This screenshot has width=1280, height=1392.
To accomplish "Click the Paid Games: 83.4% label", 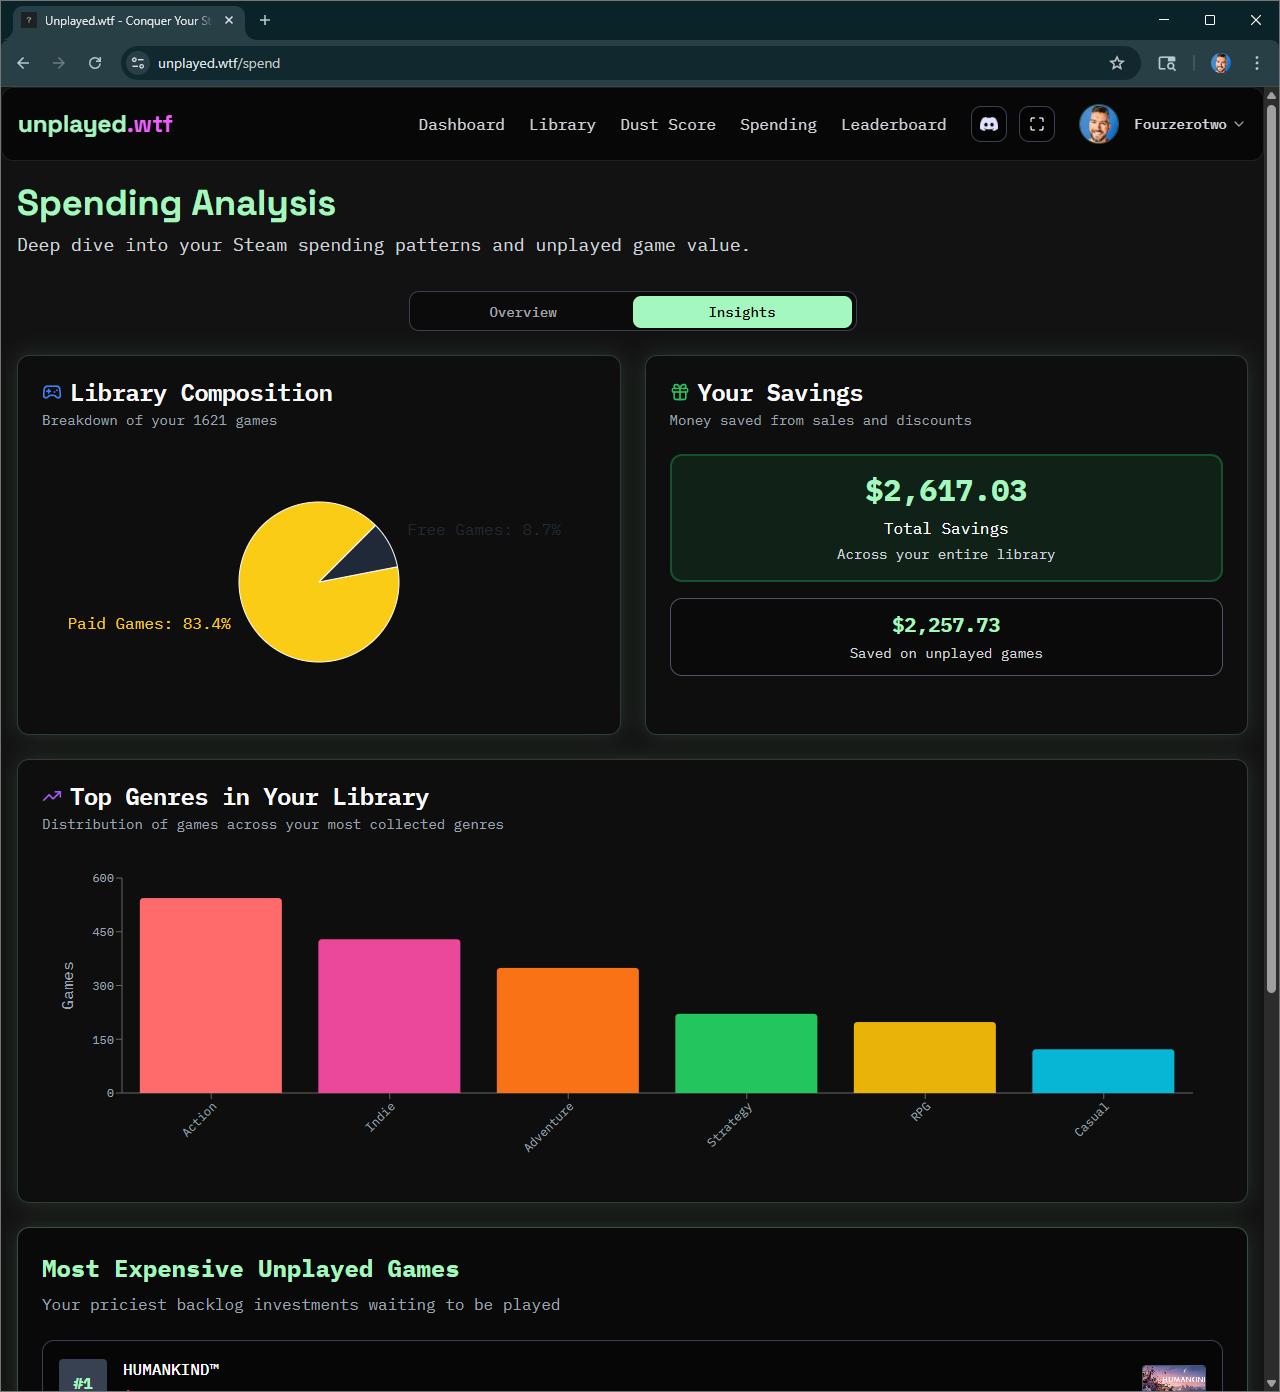I will click(x=149, y=624).
